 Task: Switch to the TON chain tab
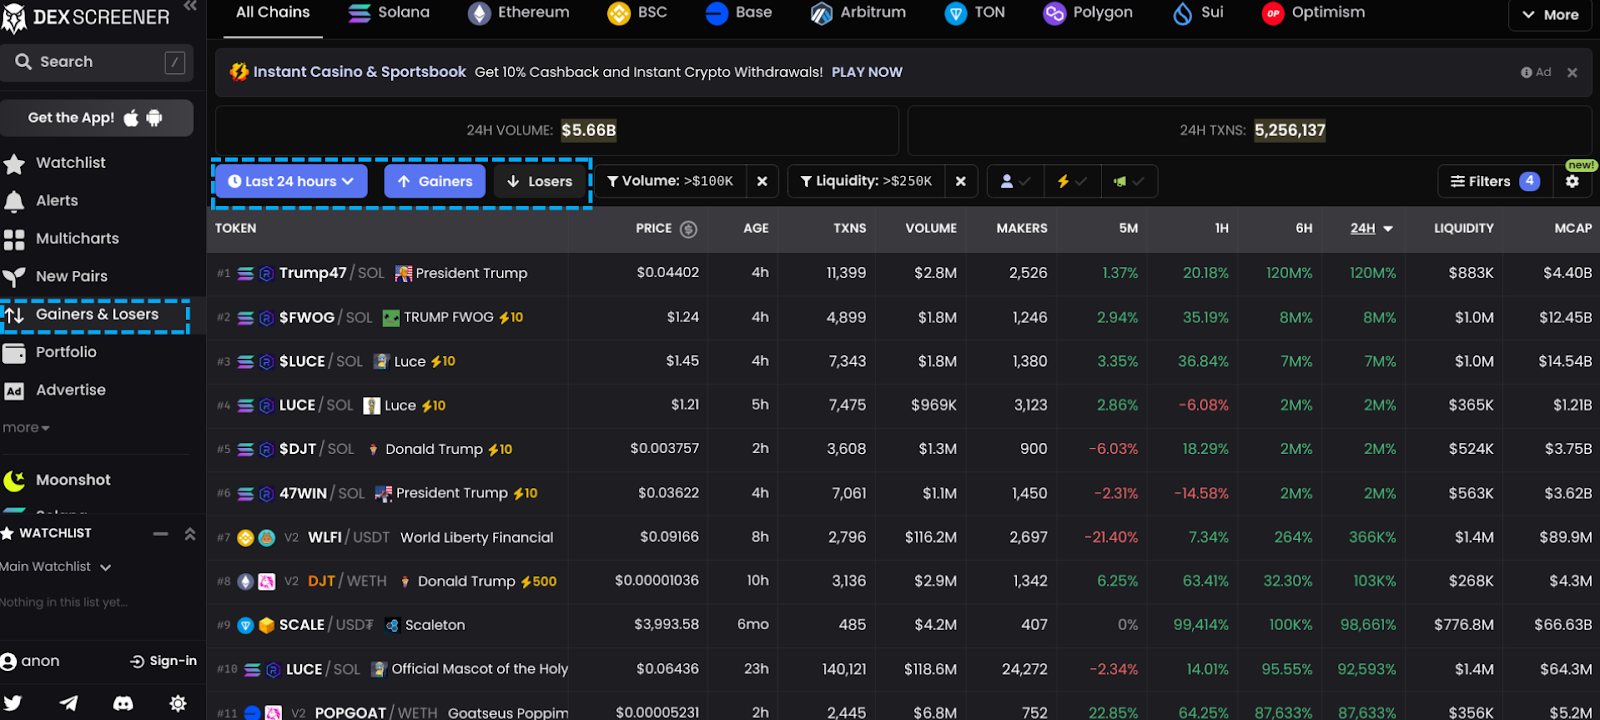[x=975, y=13]
